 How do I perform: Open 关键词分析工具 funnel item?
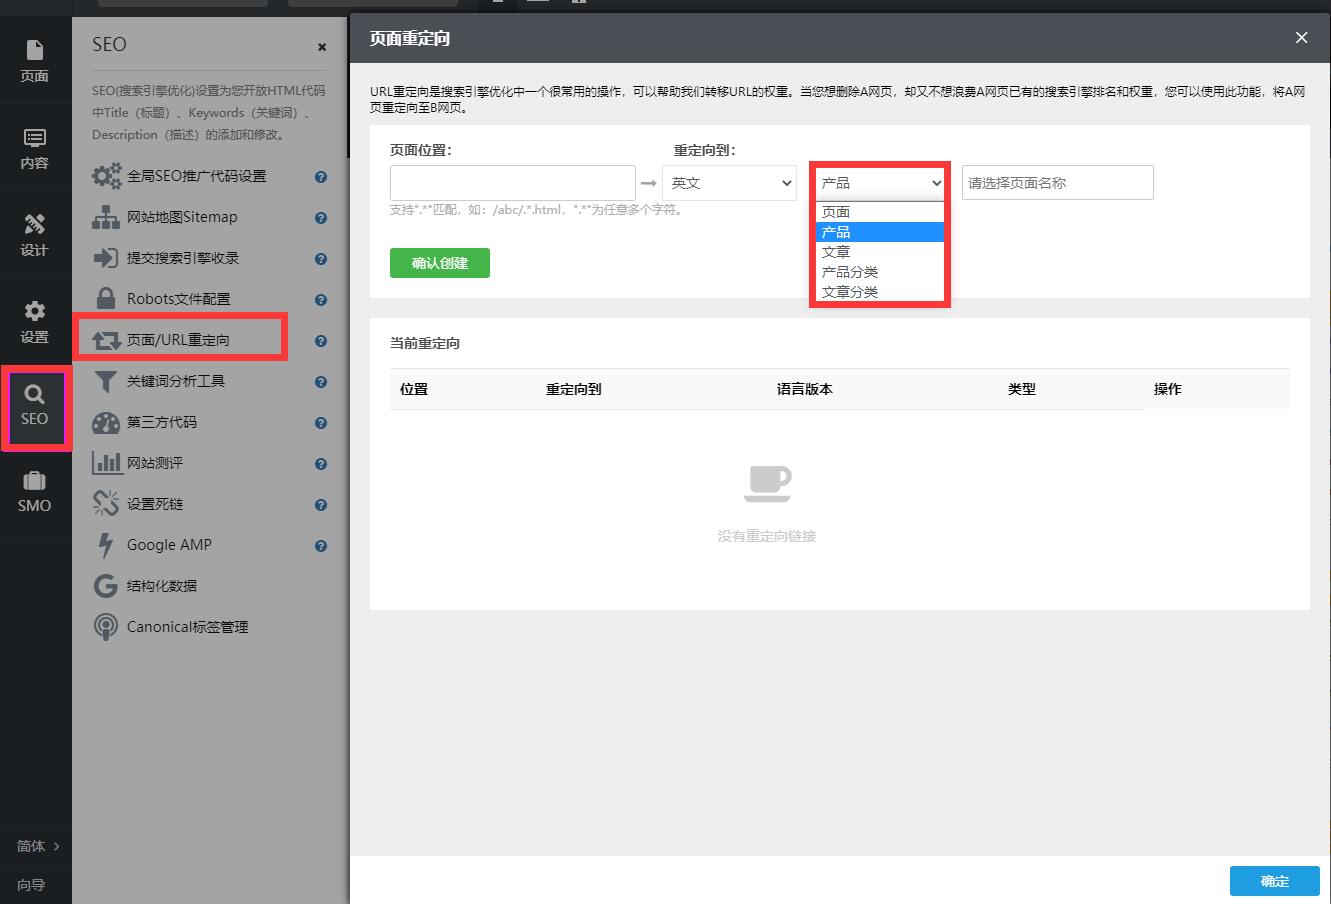[x=175, y=381]
